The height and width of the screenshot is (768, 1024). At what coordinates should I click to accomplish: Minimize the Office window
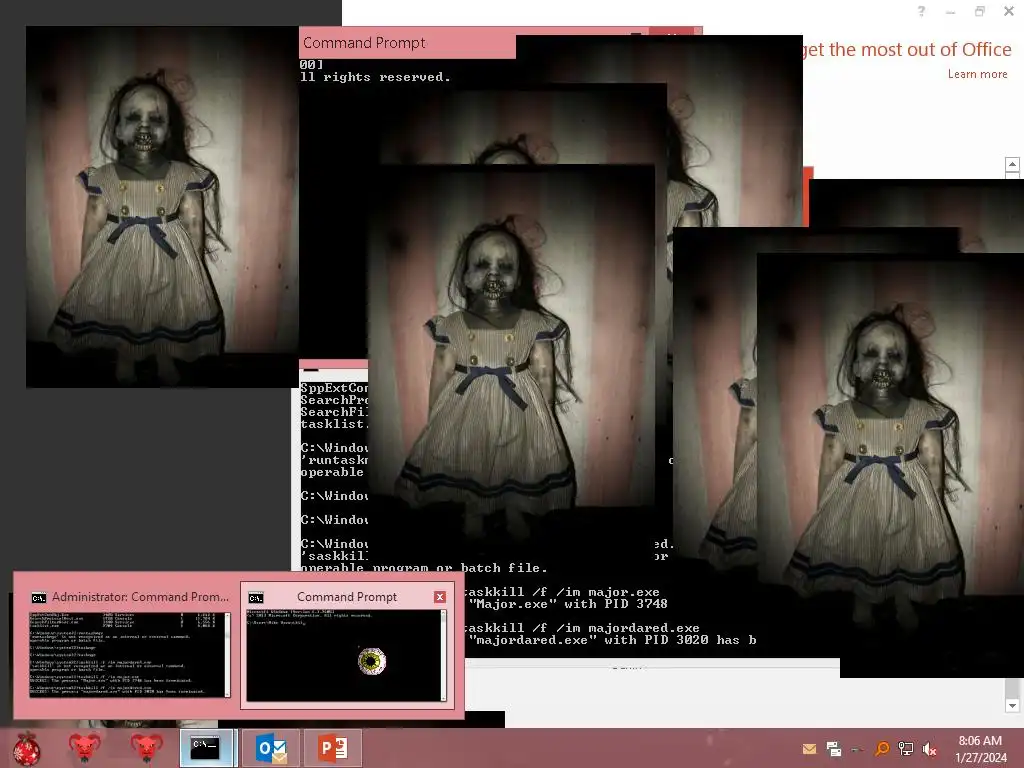pyautogui.click(x=950, y=12)
